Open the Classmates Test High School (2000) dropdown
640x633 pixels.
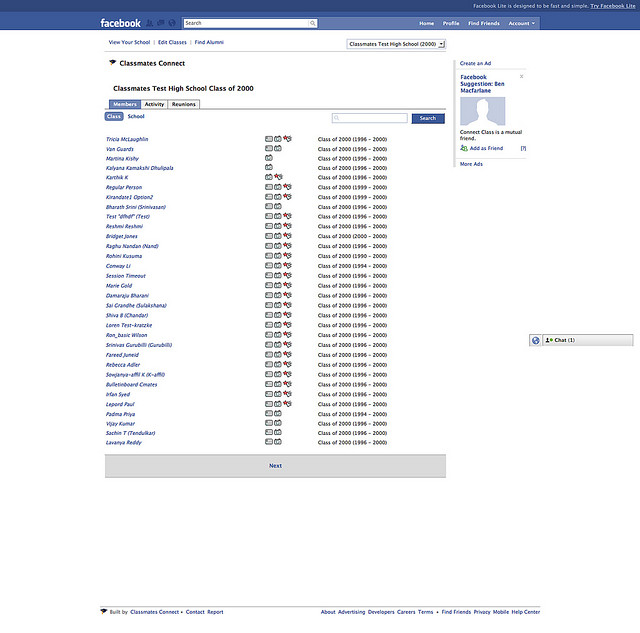coord(396,44)
